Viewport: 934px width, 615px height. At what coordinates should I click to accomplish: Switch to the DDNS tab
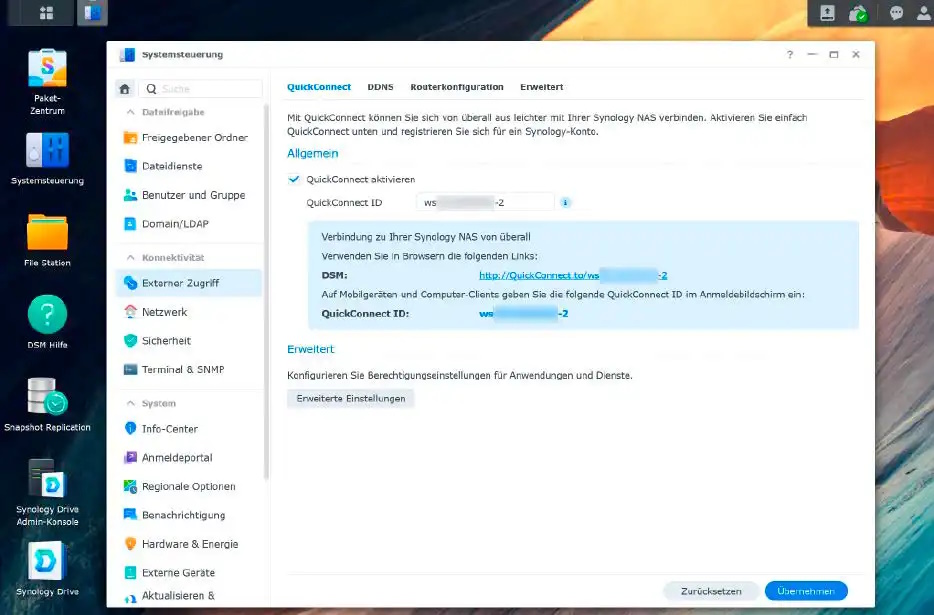[380, 87]
